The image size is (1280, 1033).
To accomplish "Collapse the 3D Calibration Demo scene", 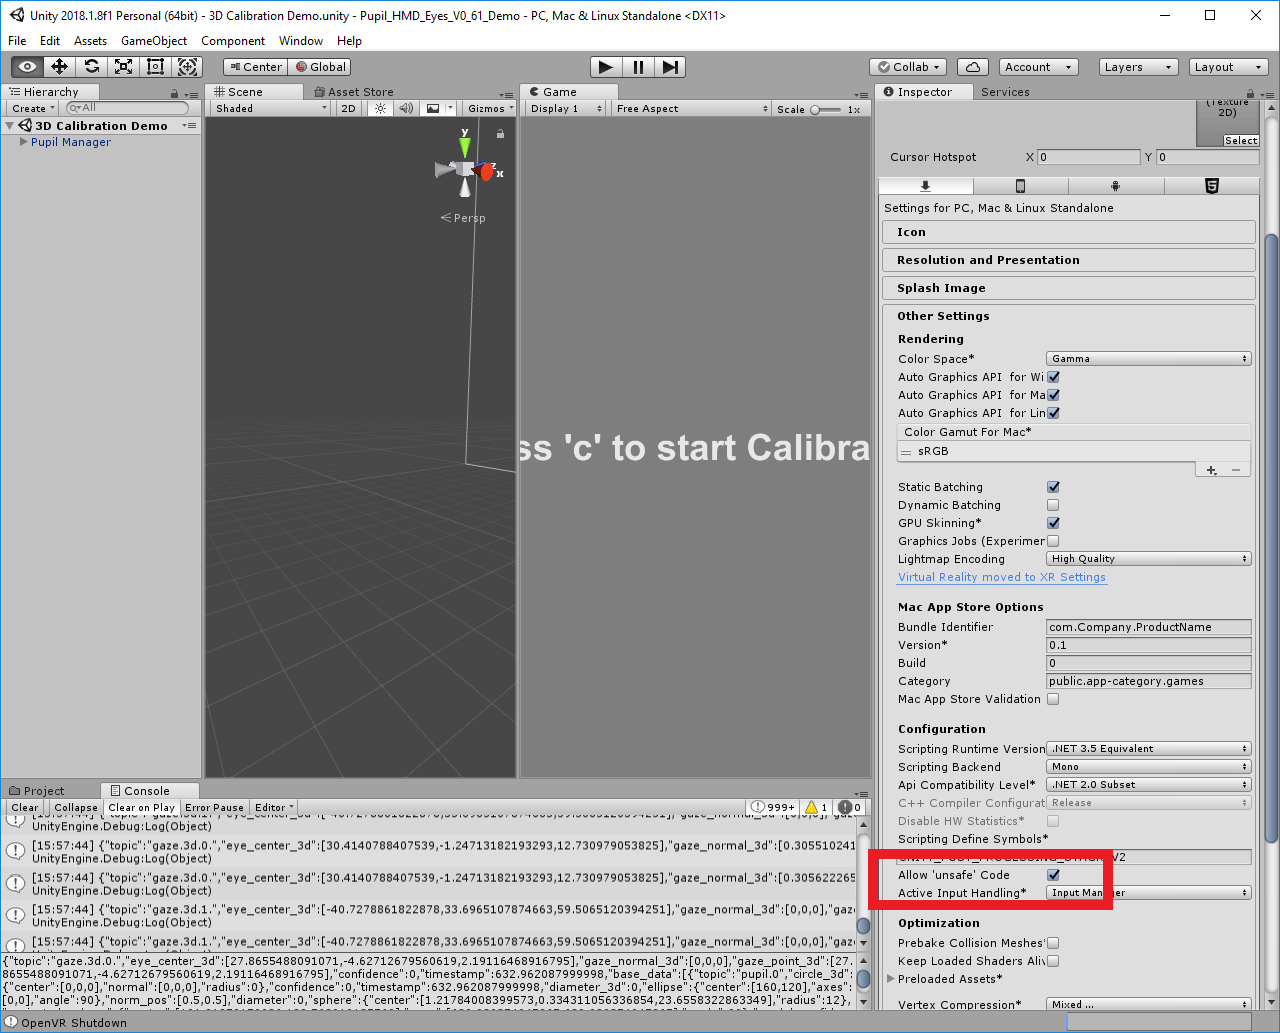I will point(10,126).
